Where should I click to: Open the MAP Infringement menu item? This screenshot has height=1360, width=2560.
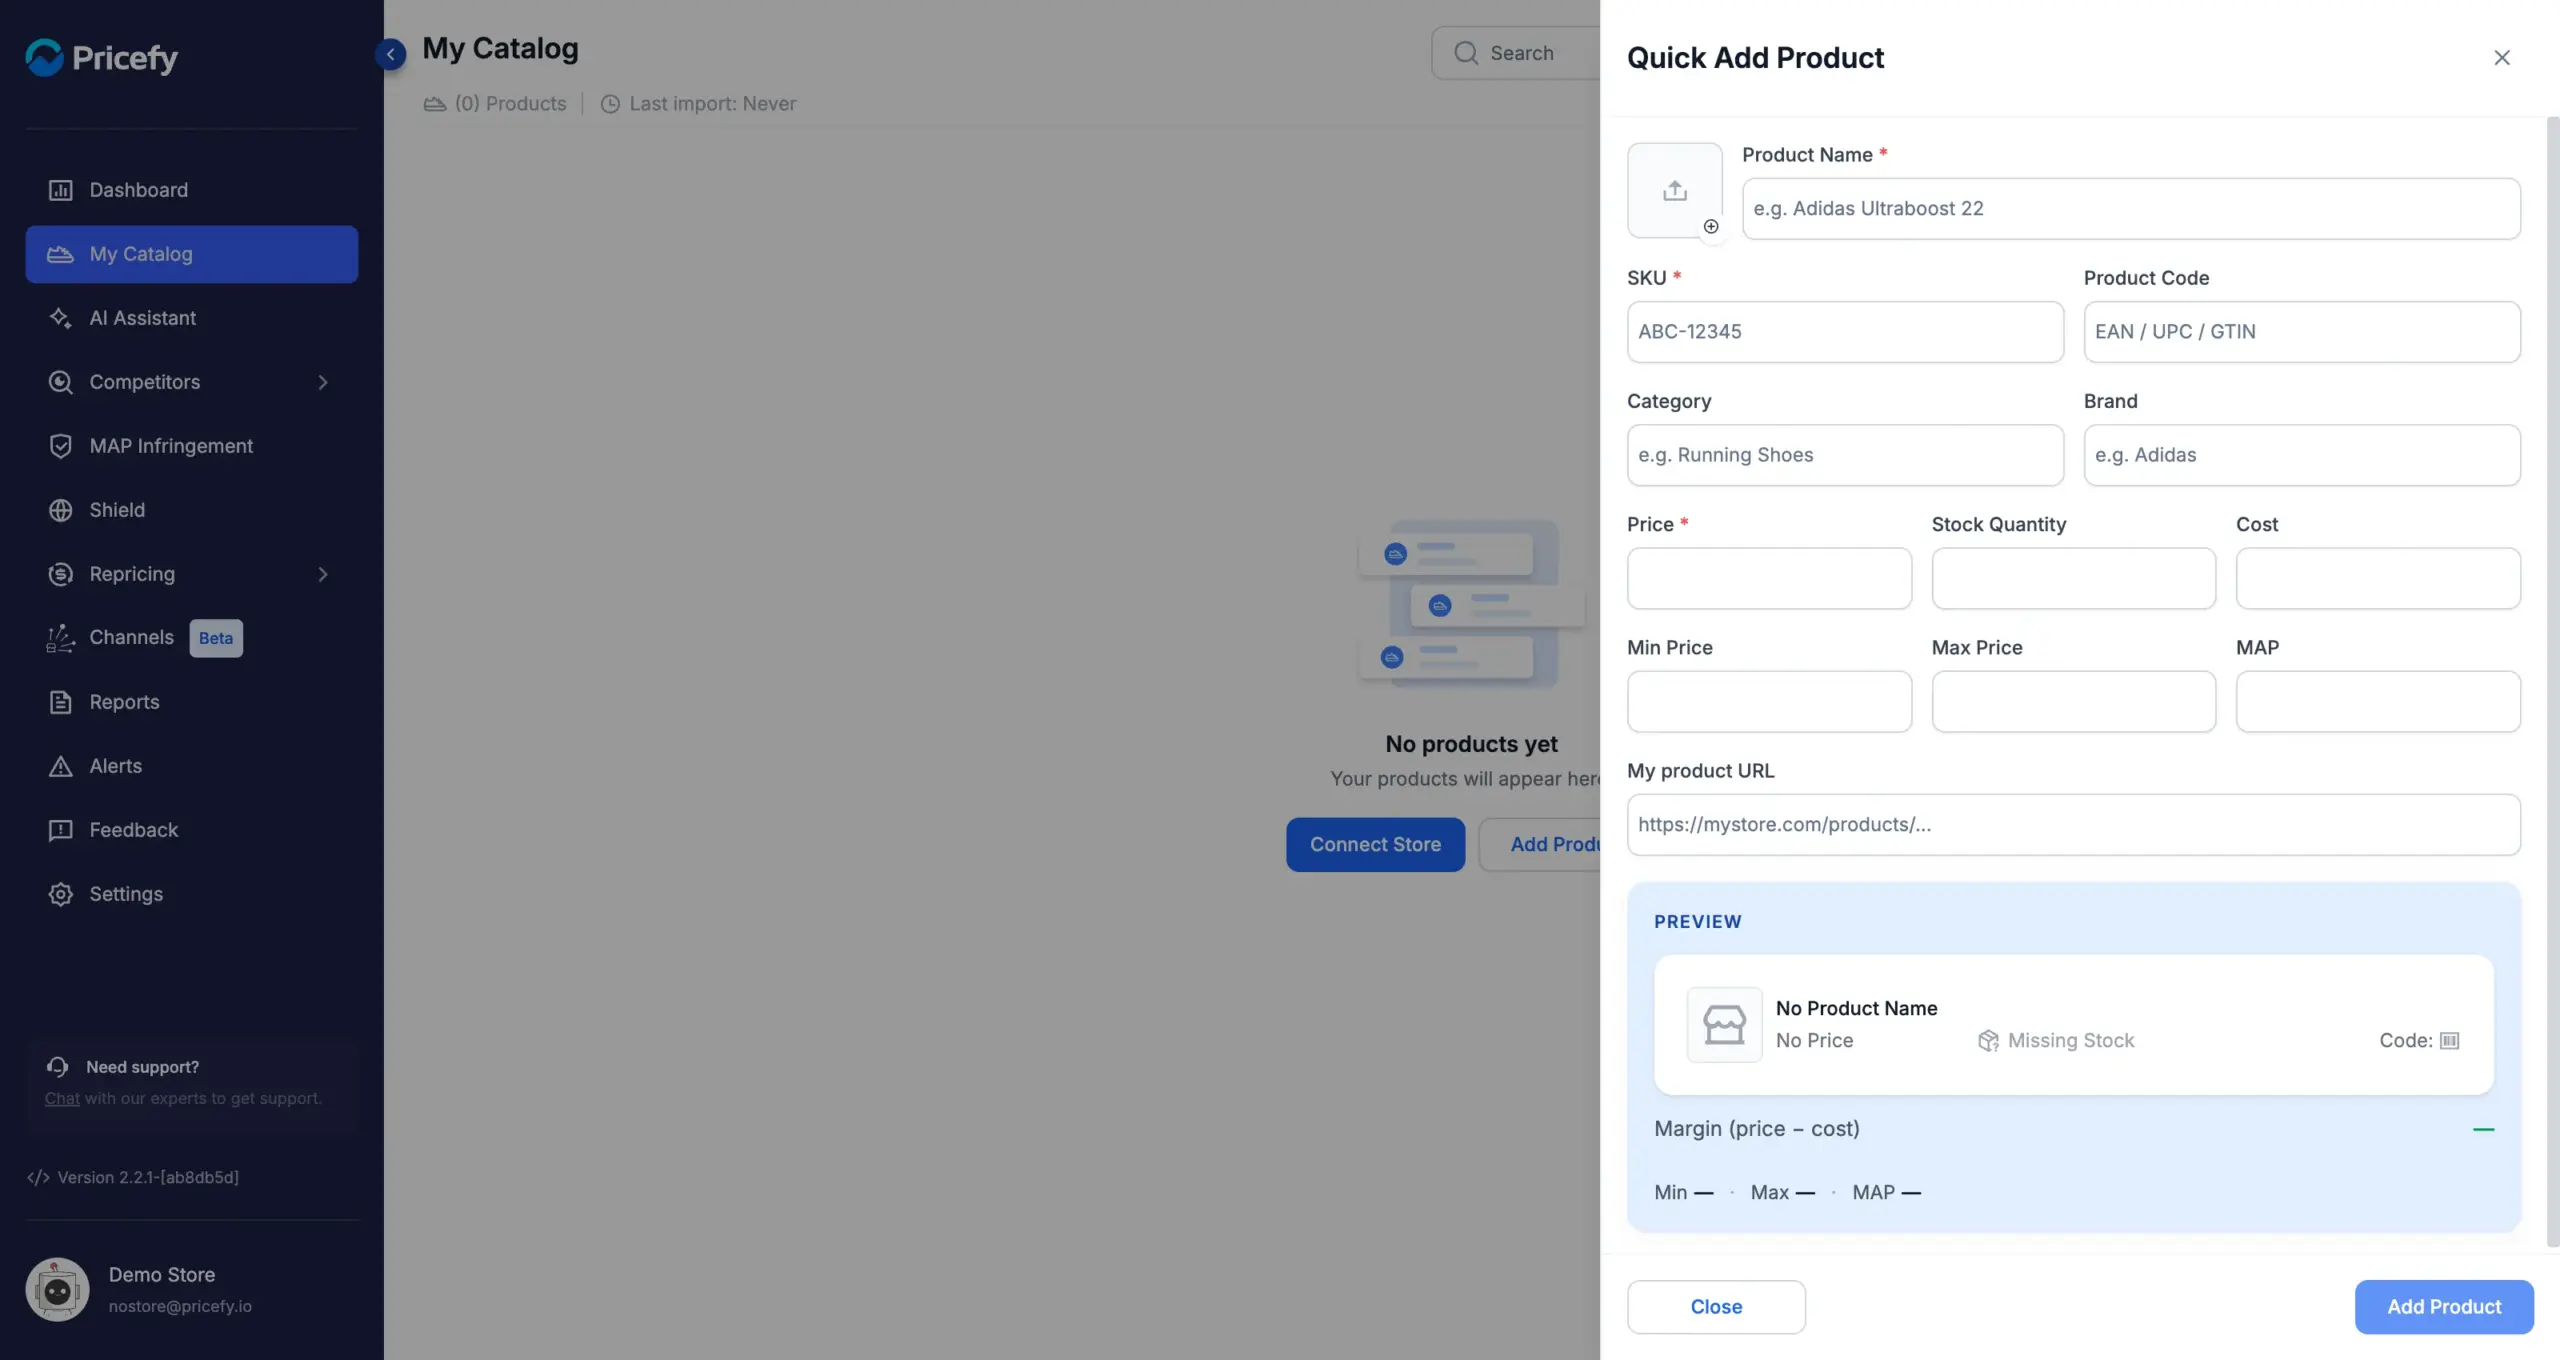point(192,446)
